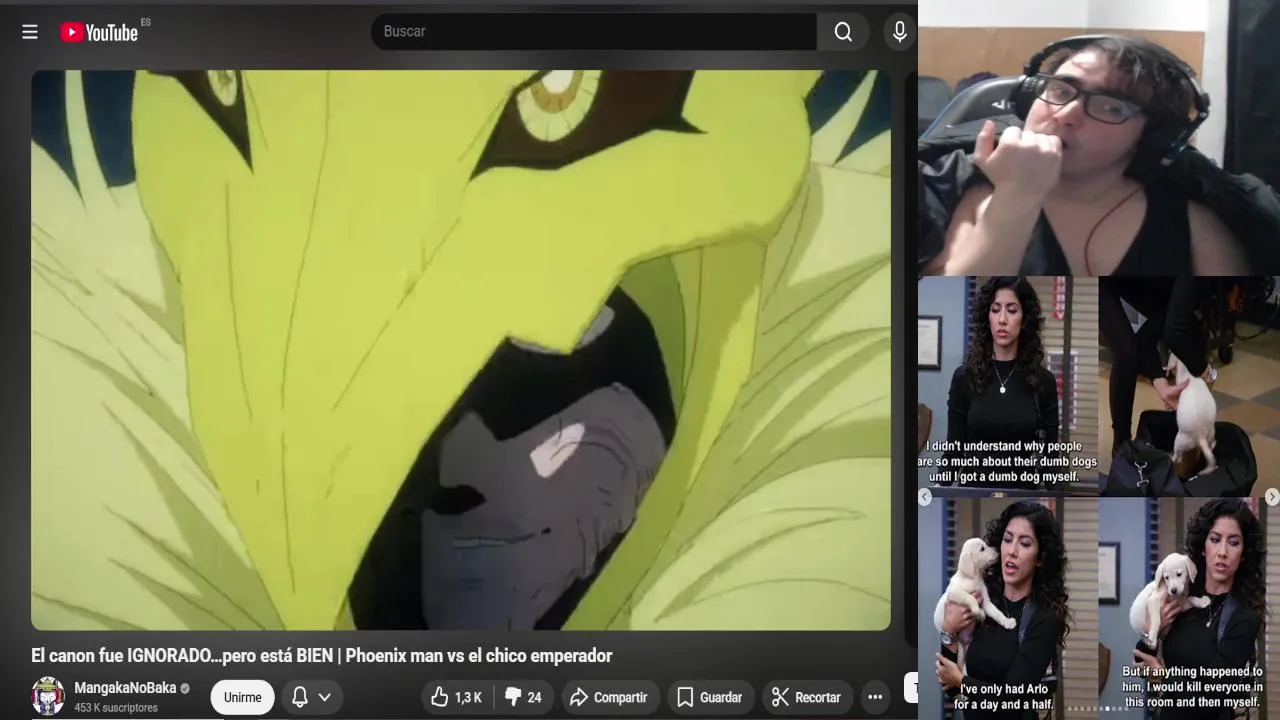Open the YouTube hamburger guide menu

[30, 32]
